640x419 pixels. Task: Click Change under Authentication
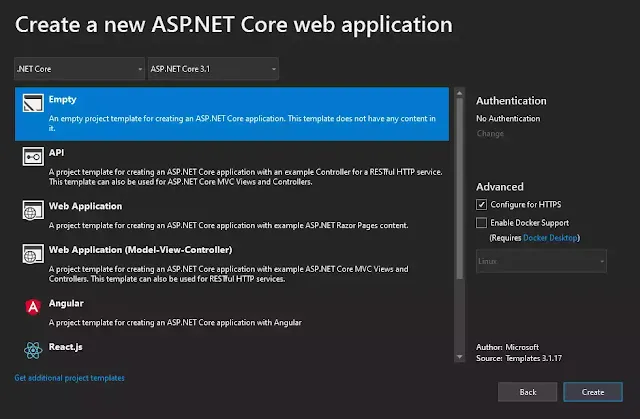490,133
